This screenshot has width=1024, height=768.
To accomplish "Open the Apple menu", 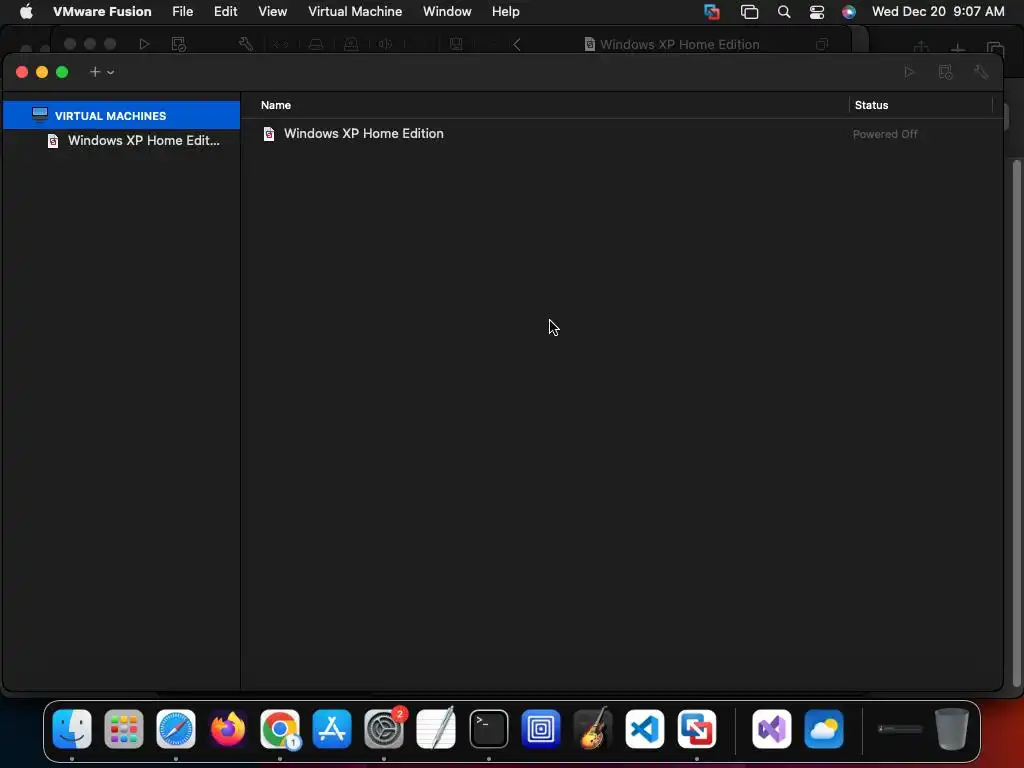I will (26, 11).
